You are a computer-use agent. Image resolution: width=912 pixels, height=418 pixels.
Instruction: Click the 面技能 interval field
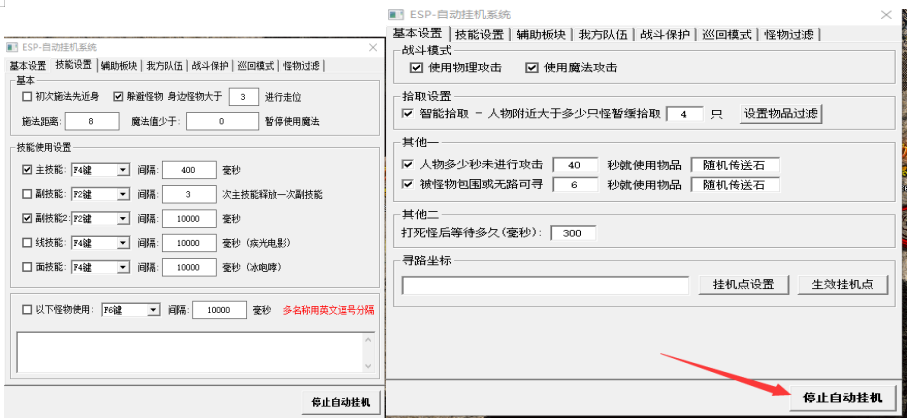(x=188, y=267)
